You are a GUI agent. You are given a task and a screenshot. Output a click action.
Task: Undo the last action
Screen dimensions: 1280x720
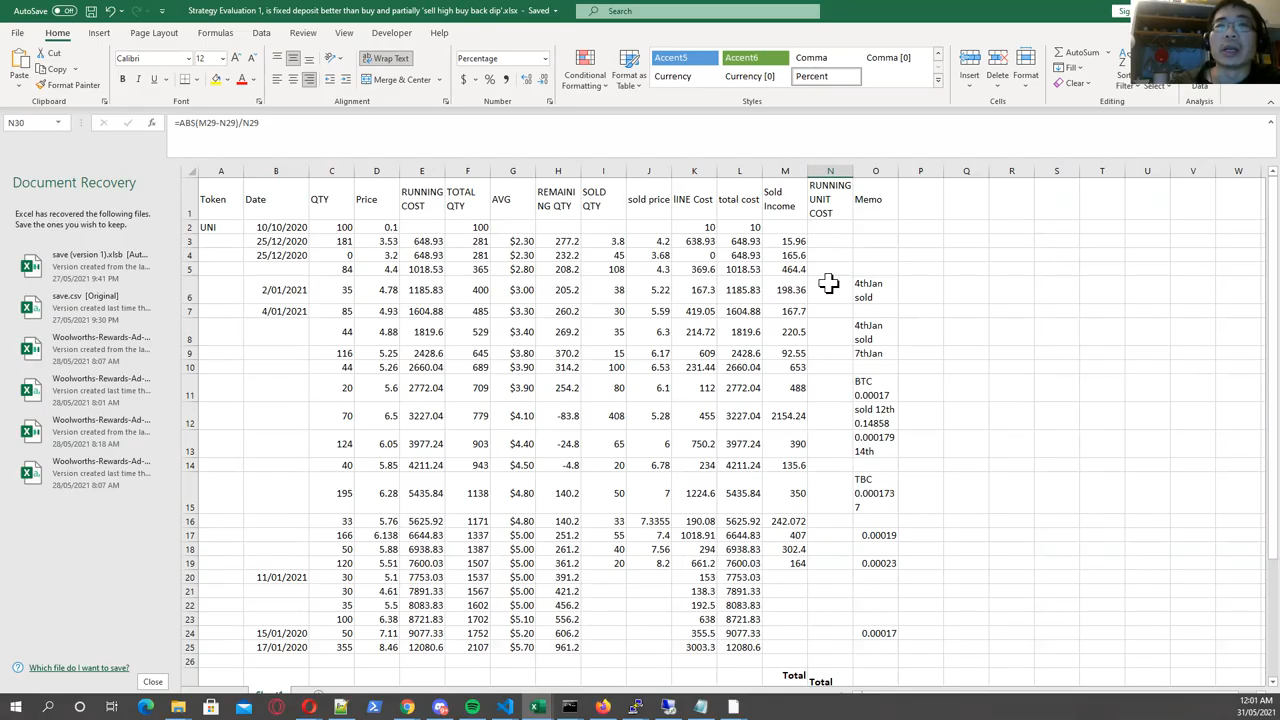coord(110,11)
